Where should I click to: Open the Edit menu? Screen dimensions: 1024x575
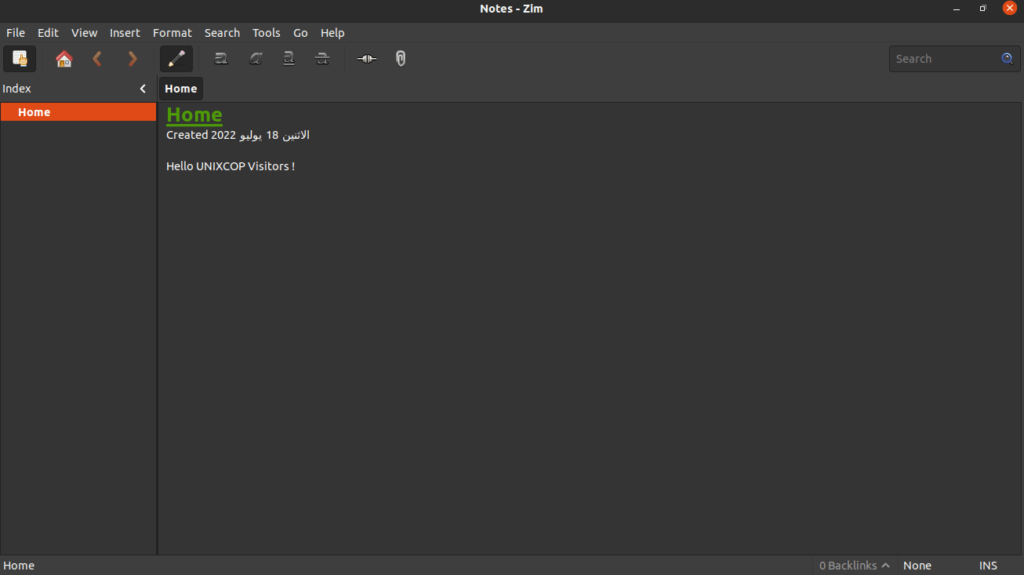click(x=48, y=33)
